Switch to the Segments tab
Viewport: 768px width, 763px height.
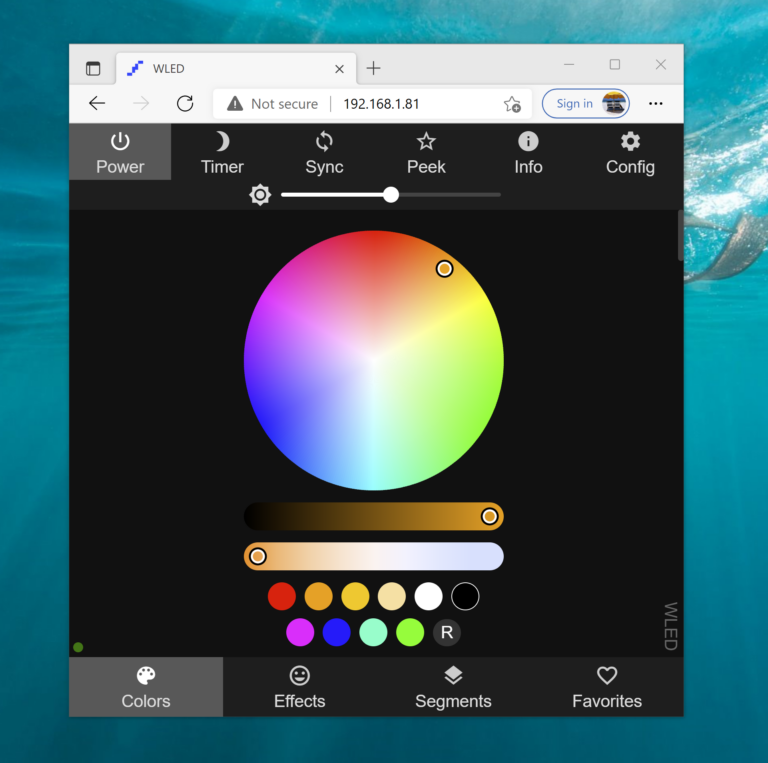tap(453, 687)
